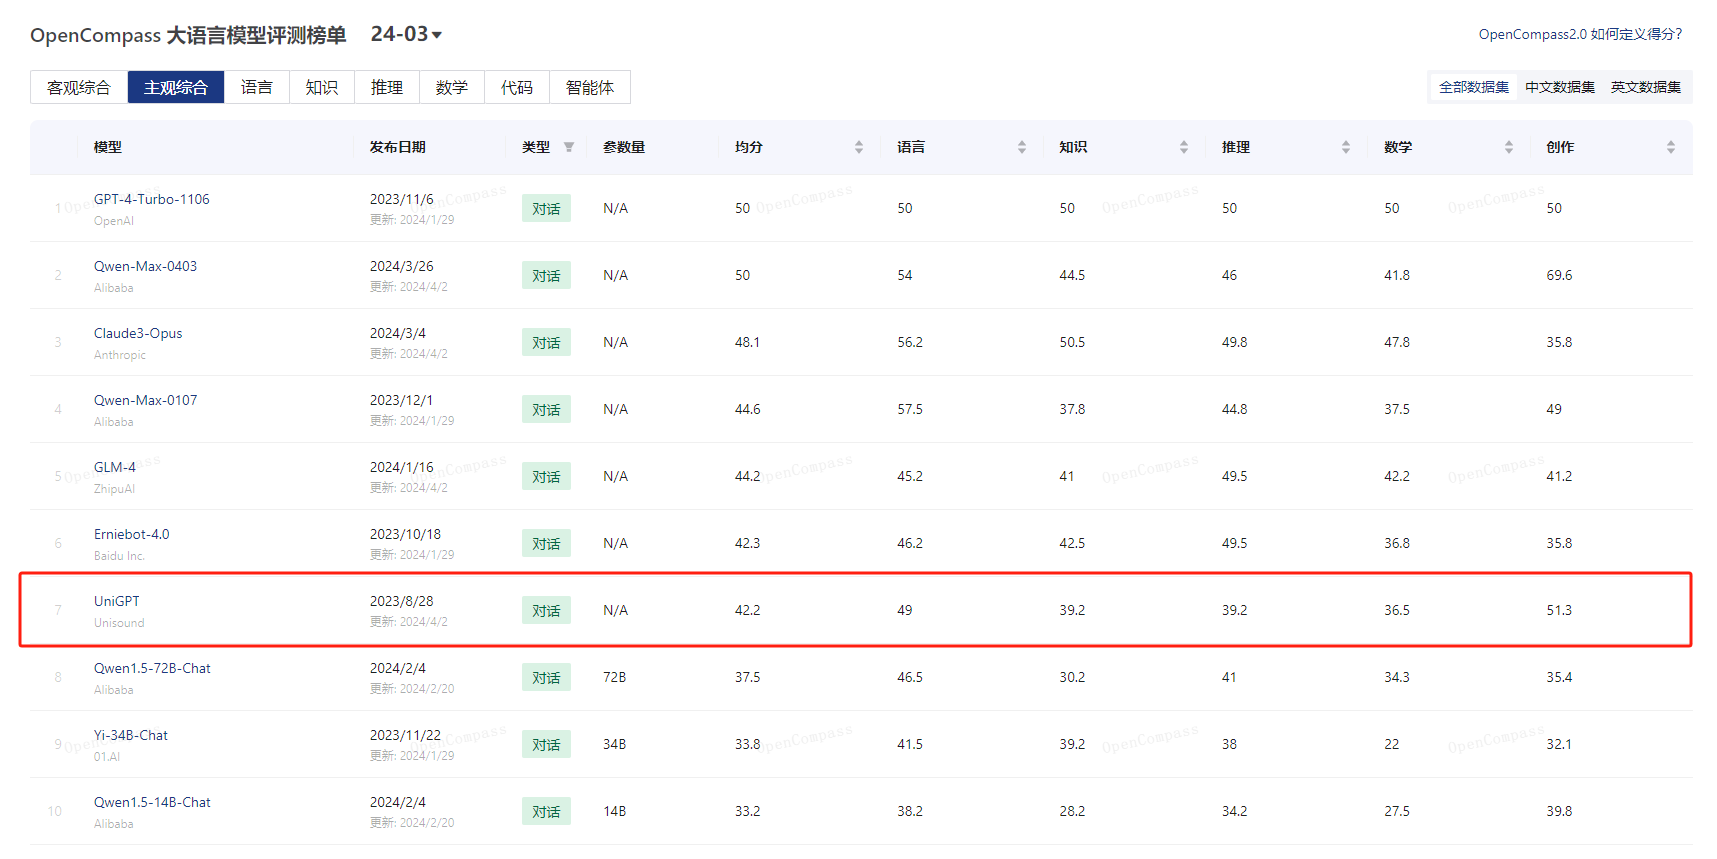Sort table by 均分 column sort icon
This screenshot has height=859, width=1717.
point(858,147)
